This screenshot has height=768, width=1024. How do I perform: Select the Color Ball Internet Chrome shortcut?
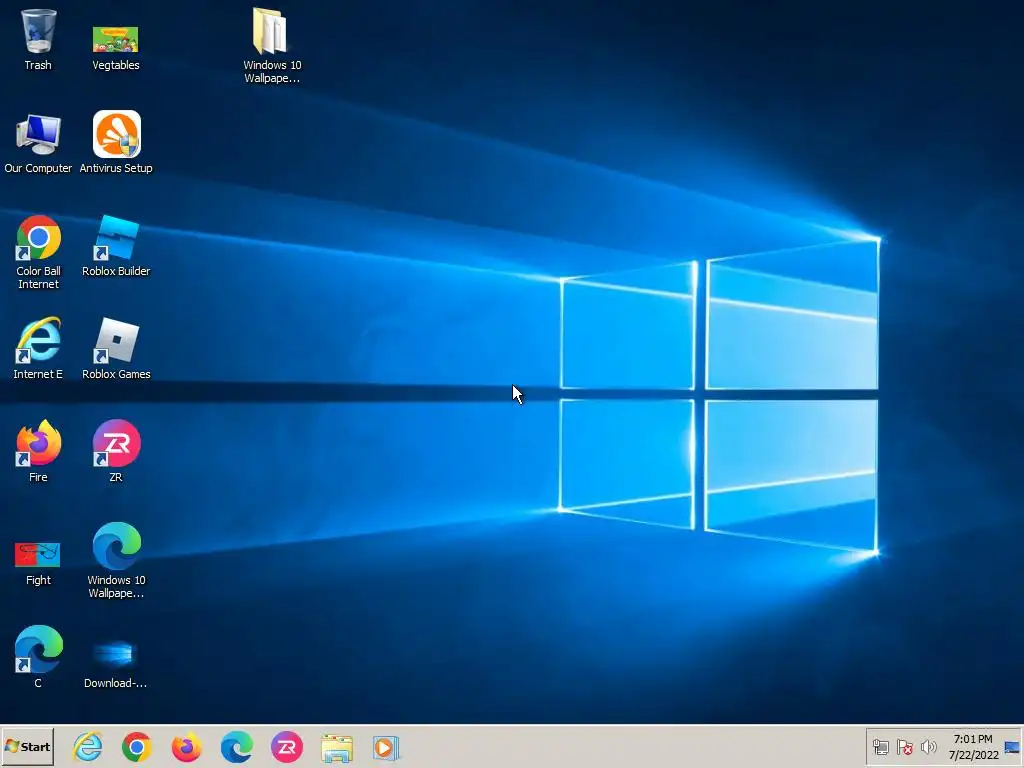coord(38,252)
